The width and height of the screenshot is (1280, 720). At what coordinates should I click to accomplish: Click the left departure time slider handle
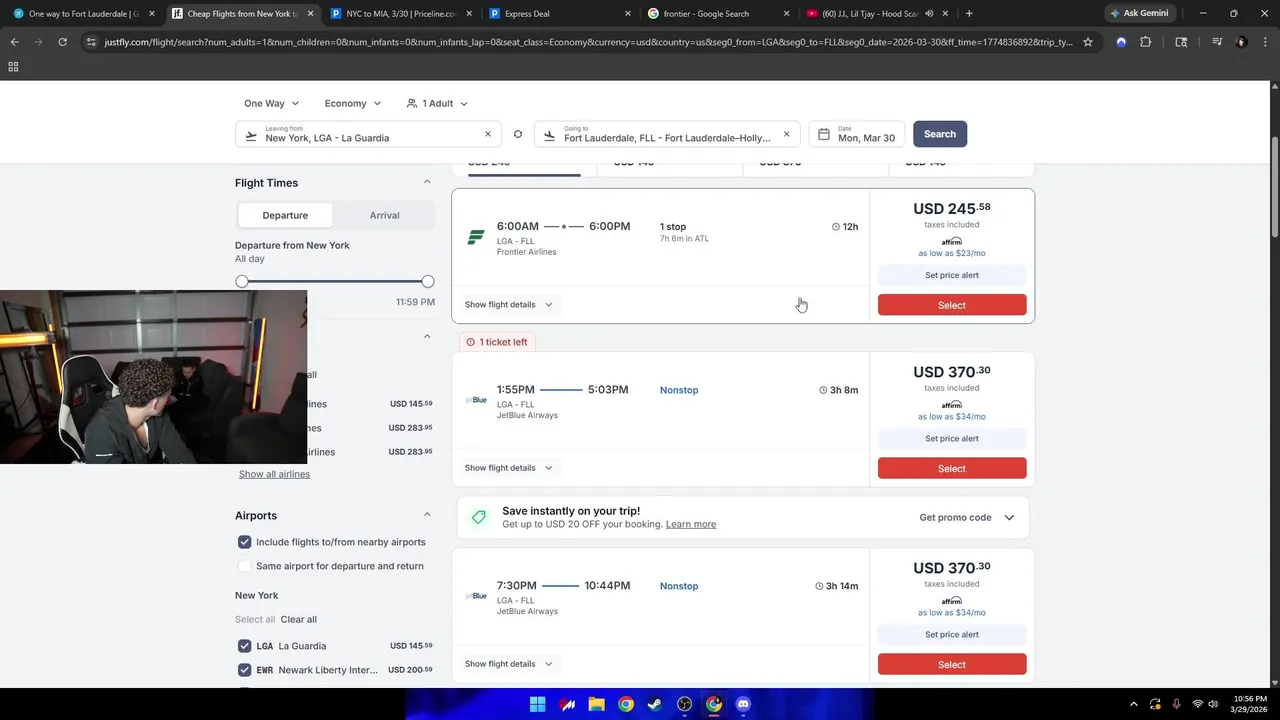click(x=242, y=282)
